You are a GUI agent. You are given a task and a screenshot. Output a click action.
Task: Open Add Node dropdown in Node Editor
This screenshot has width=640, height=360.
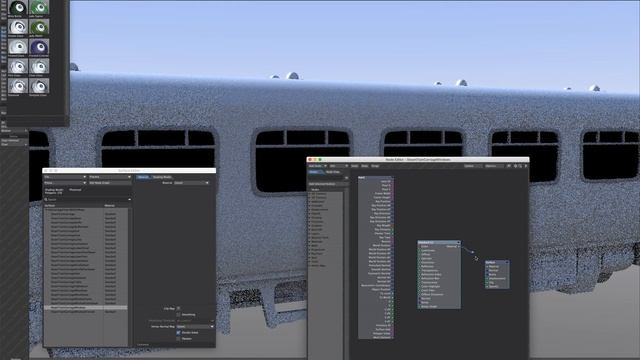click(x=318, y=166)
